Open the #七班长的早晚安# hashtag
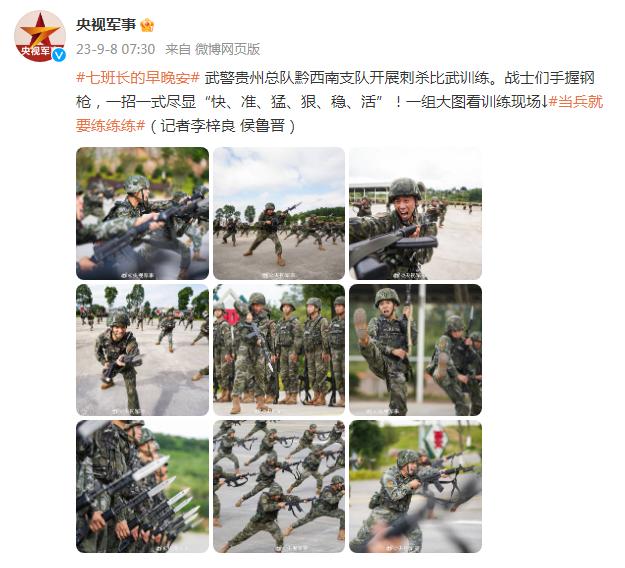This screenshot has height=568, width=625. click(138, 78)
